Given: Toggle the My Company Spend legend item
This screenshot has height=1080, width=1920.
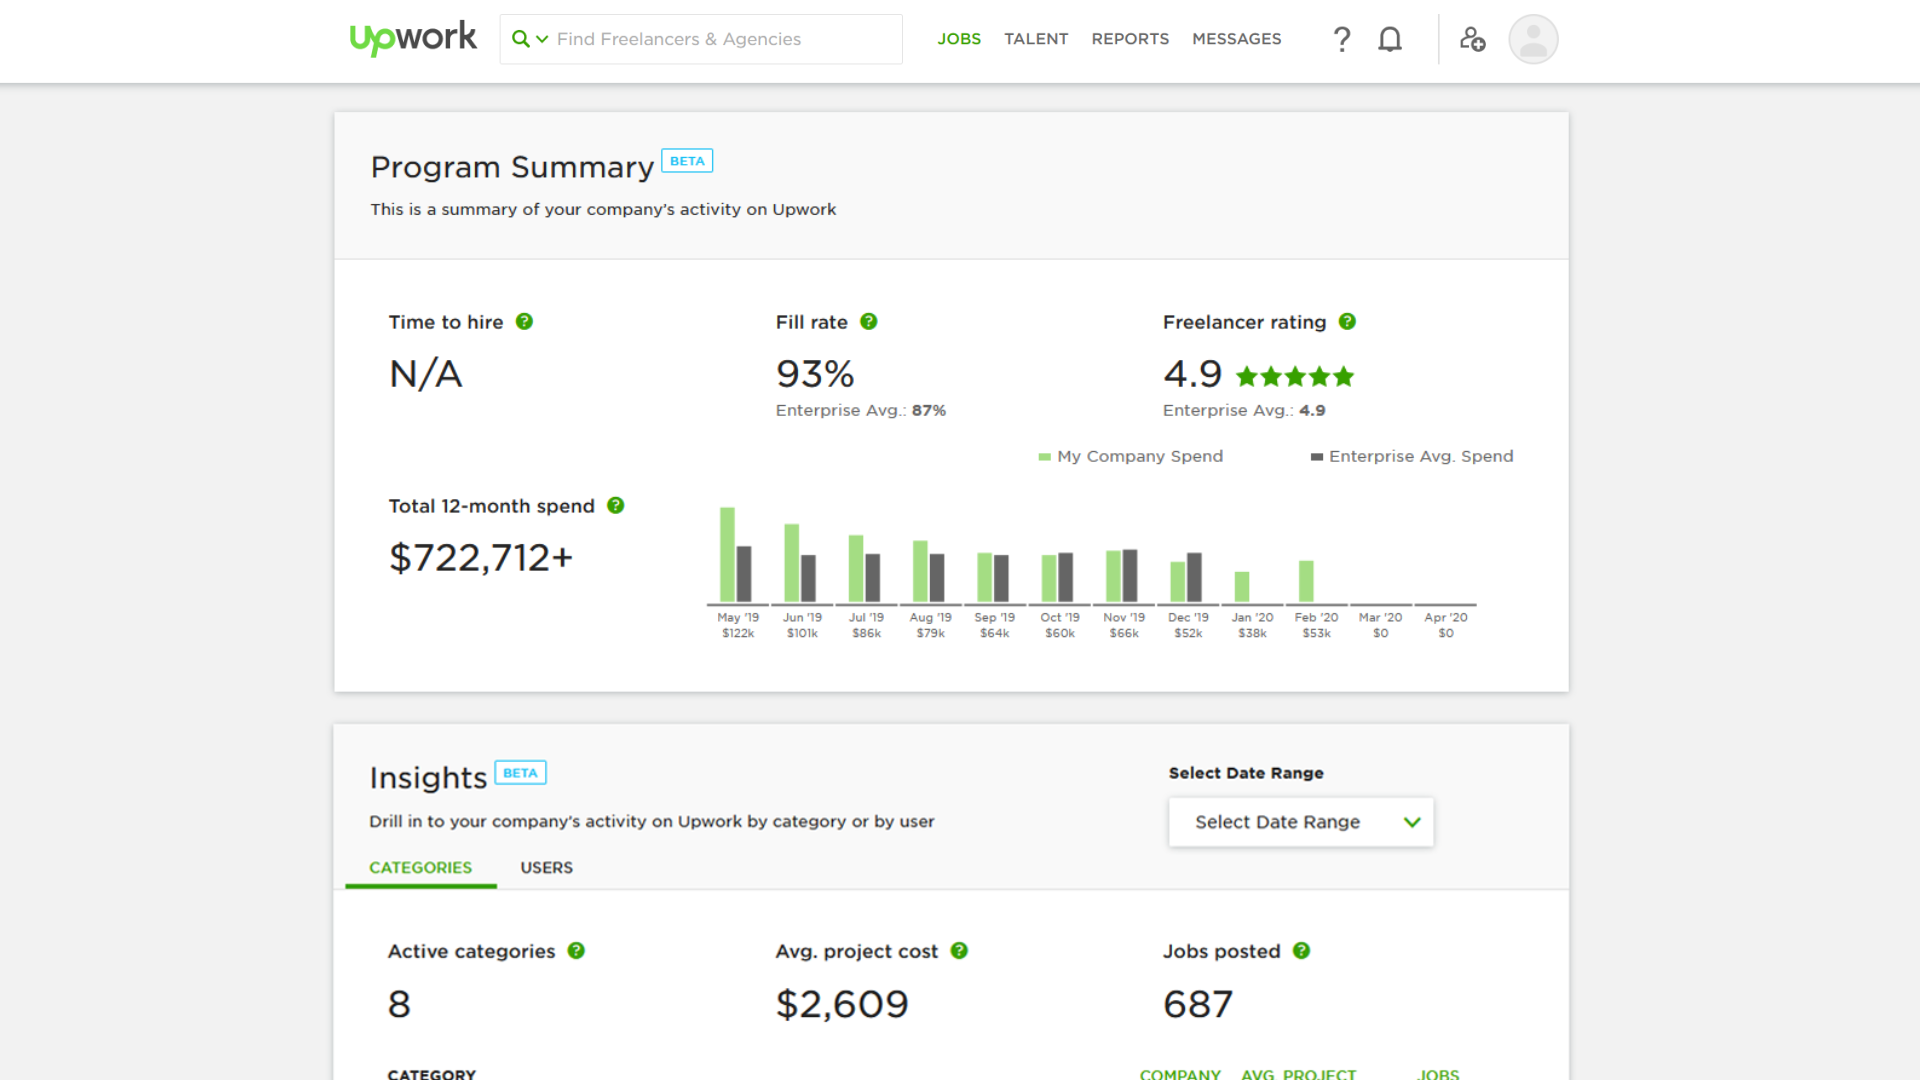Looking at the screenshot, I should pos(1131,456).
